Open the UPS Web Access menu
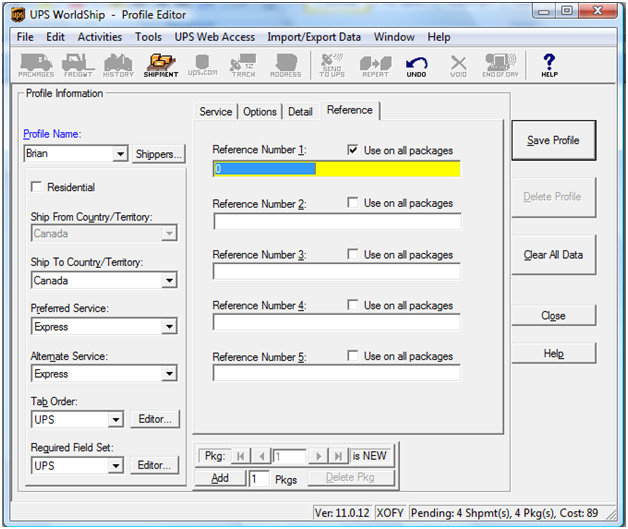 pos(215,37)
